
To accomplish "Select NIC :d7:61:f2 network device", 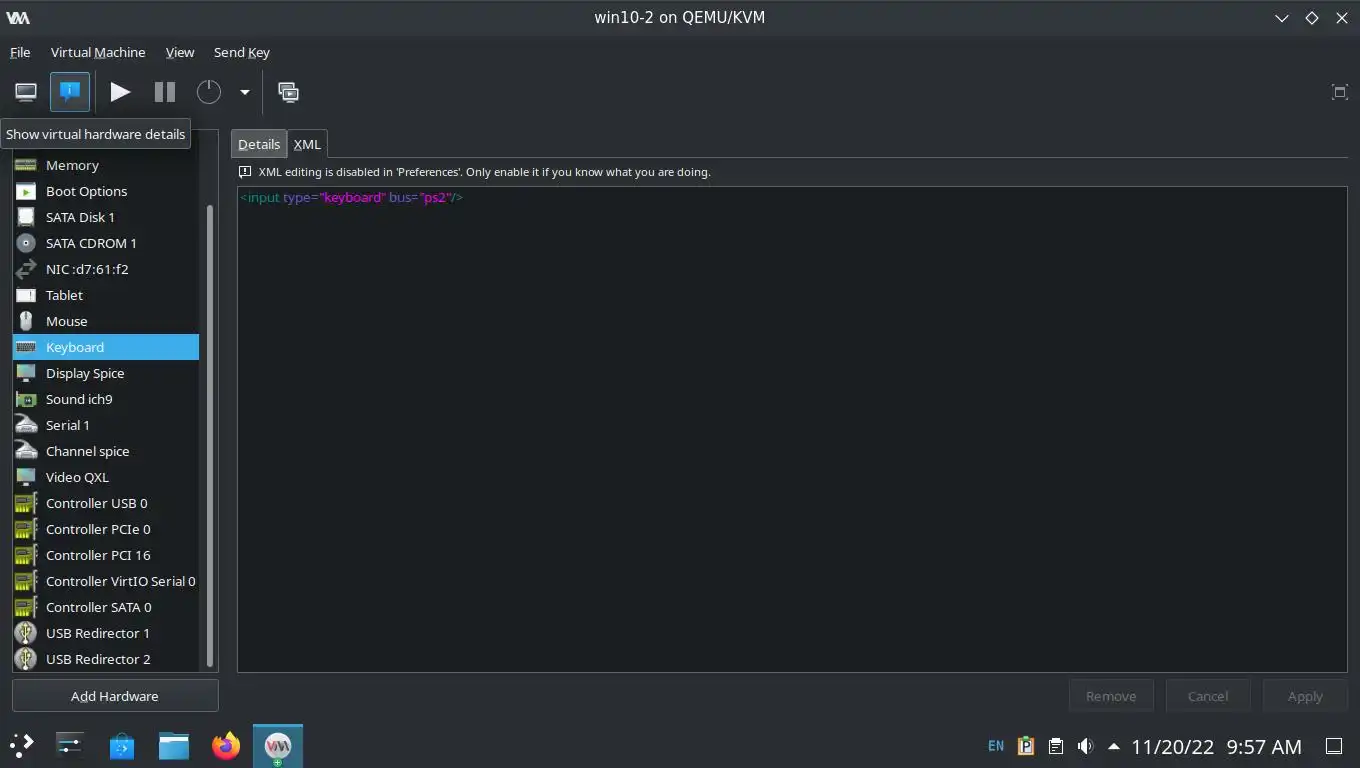I will coord(106,269).
